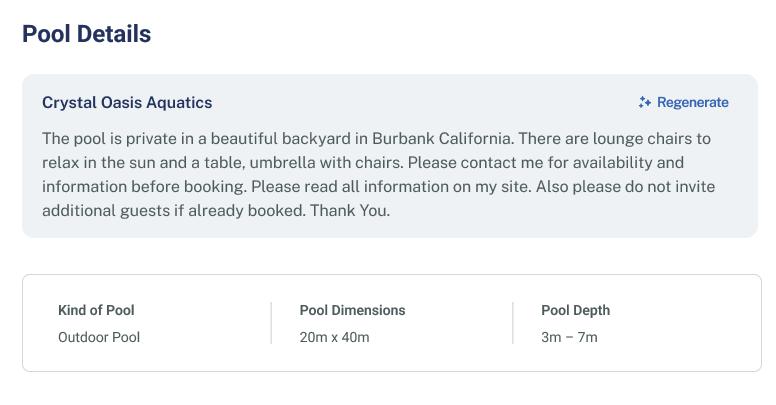This screenshot has height=405, width=776.
Task: Click the Pool Dimensions label
Action: point(352,310)
